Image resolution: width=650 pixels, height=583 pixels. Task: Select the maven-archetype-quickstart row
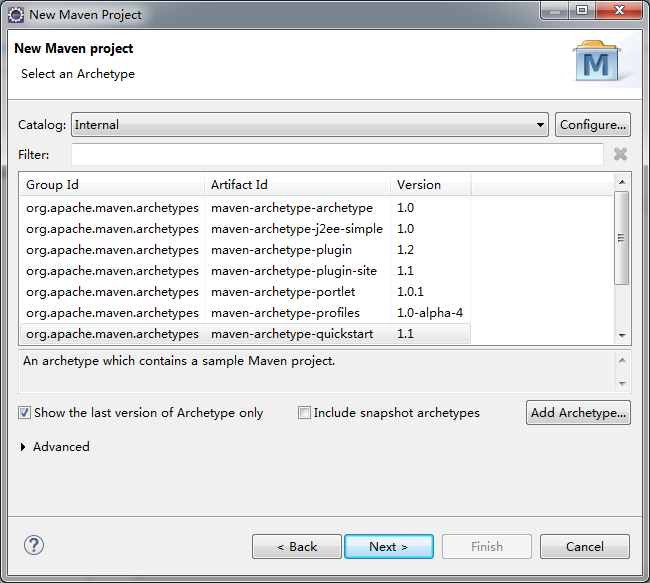pos(245,334)
